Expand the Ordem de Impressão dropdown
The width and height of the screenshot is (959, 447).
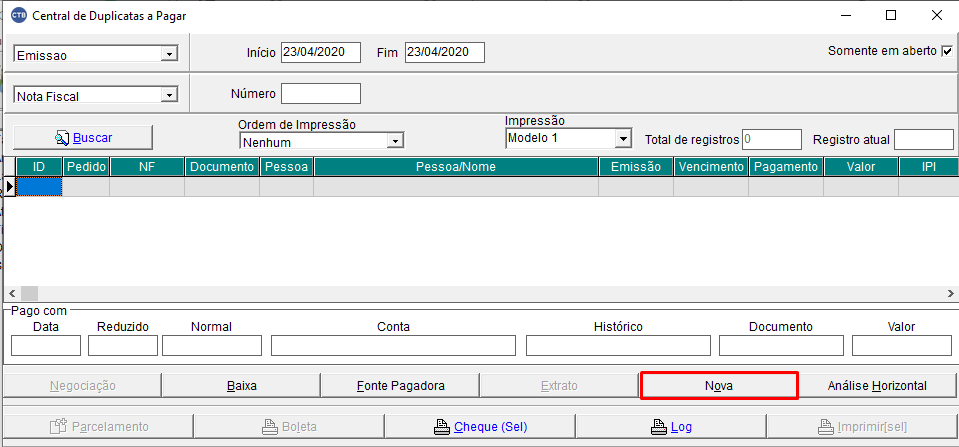(x=395, y=142)
